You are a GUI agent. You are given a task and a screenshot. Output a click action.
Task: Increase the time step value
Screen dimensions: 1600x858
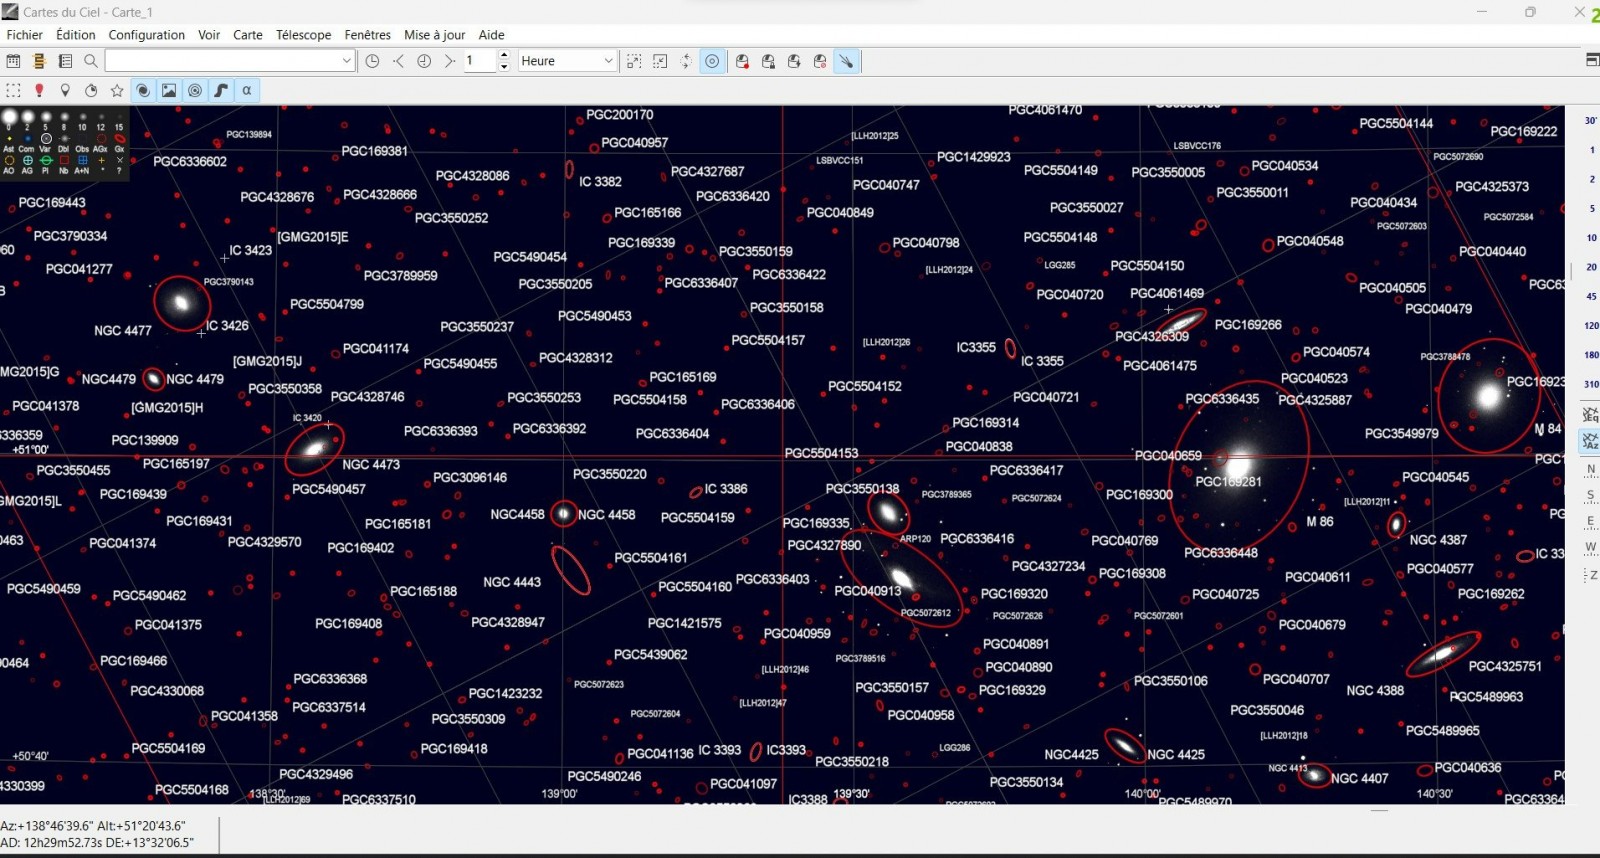tap(504, 55)
